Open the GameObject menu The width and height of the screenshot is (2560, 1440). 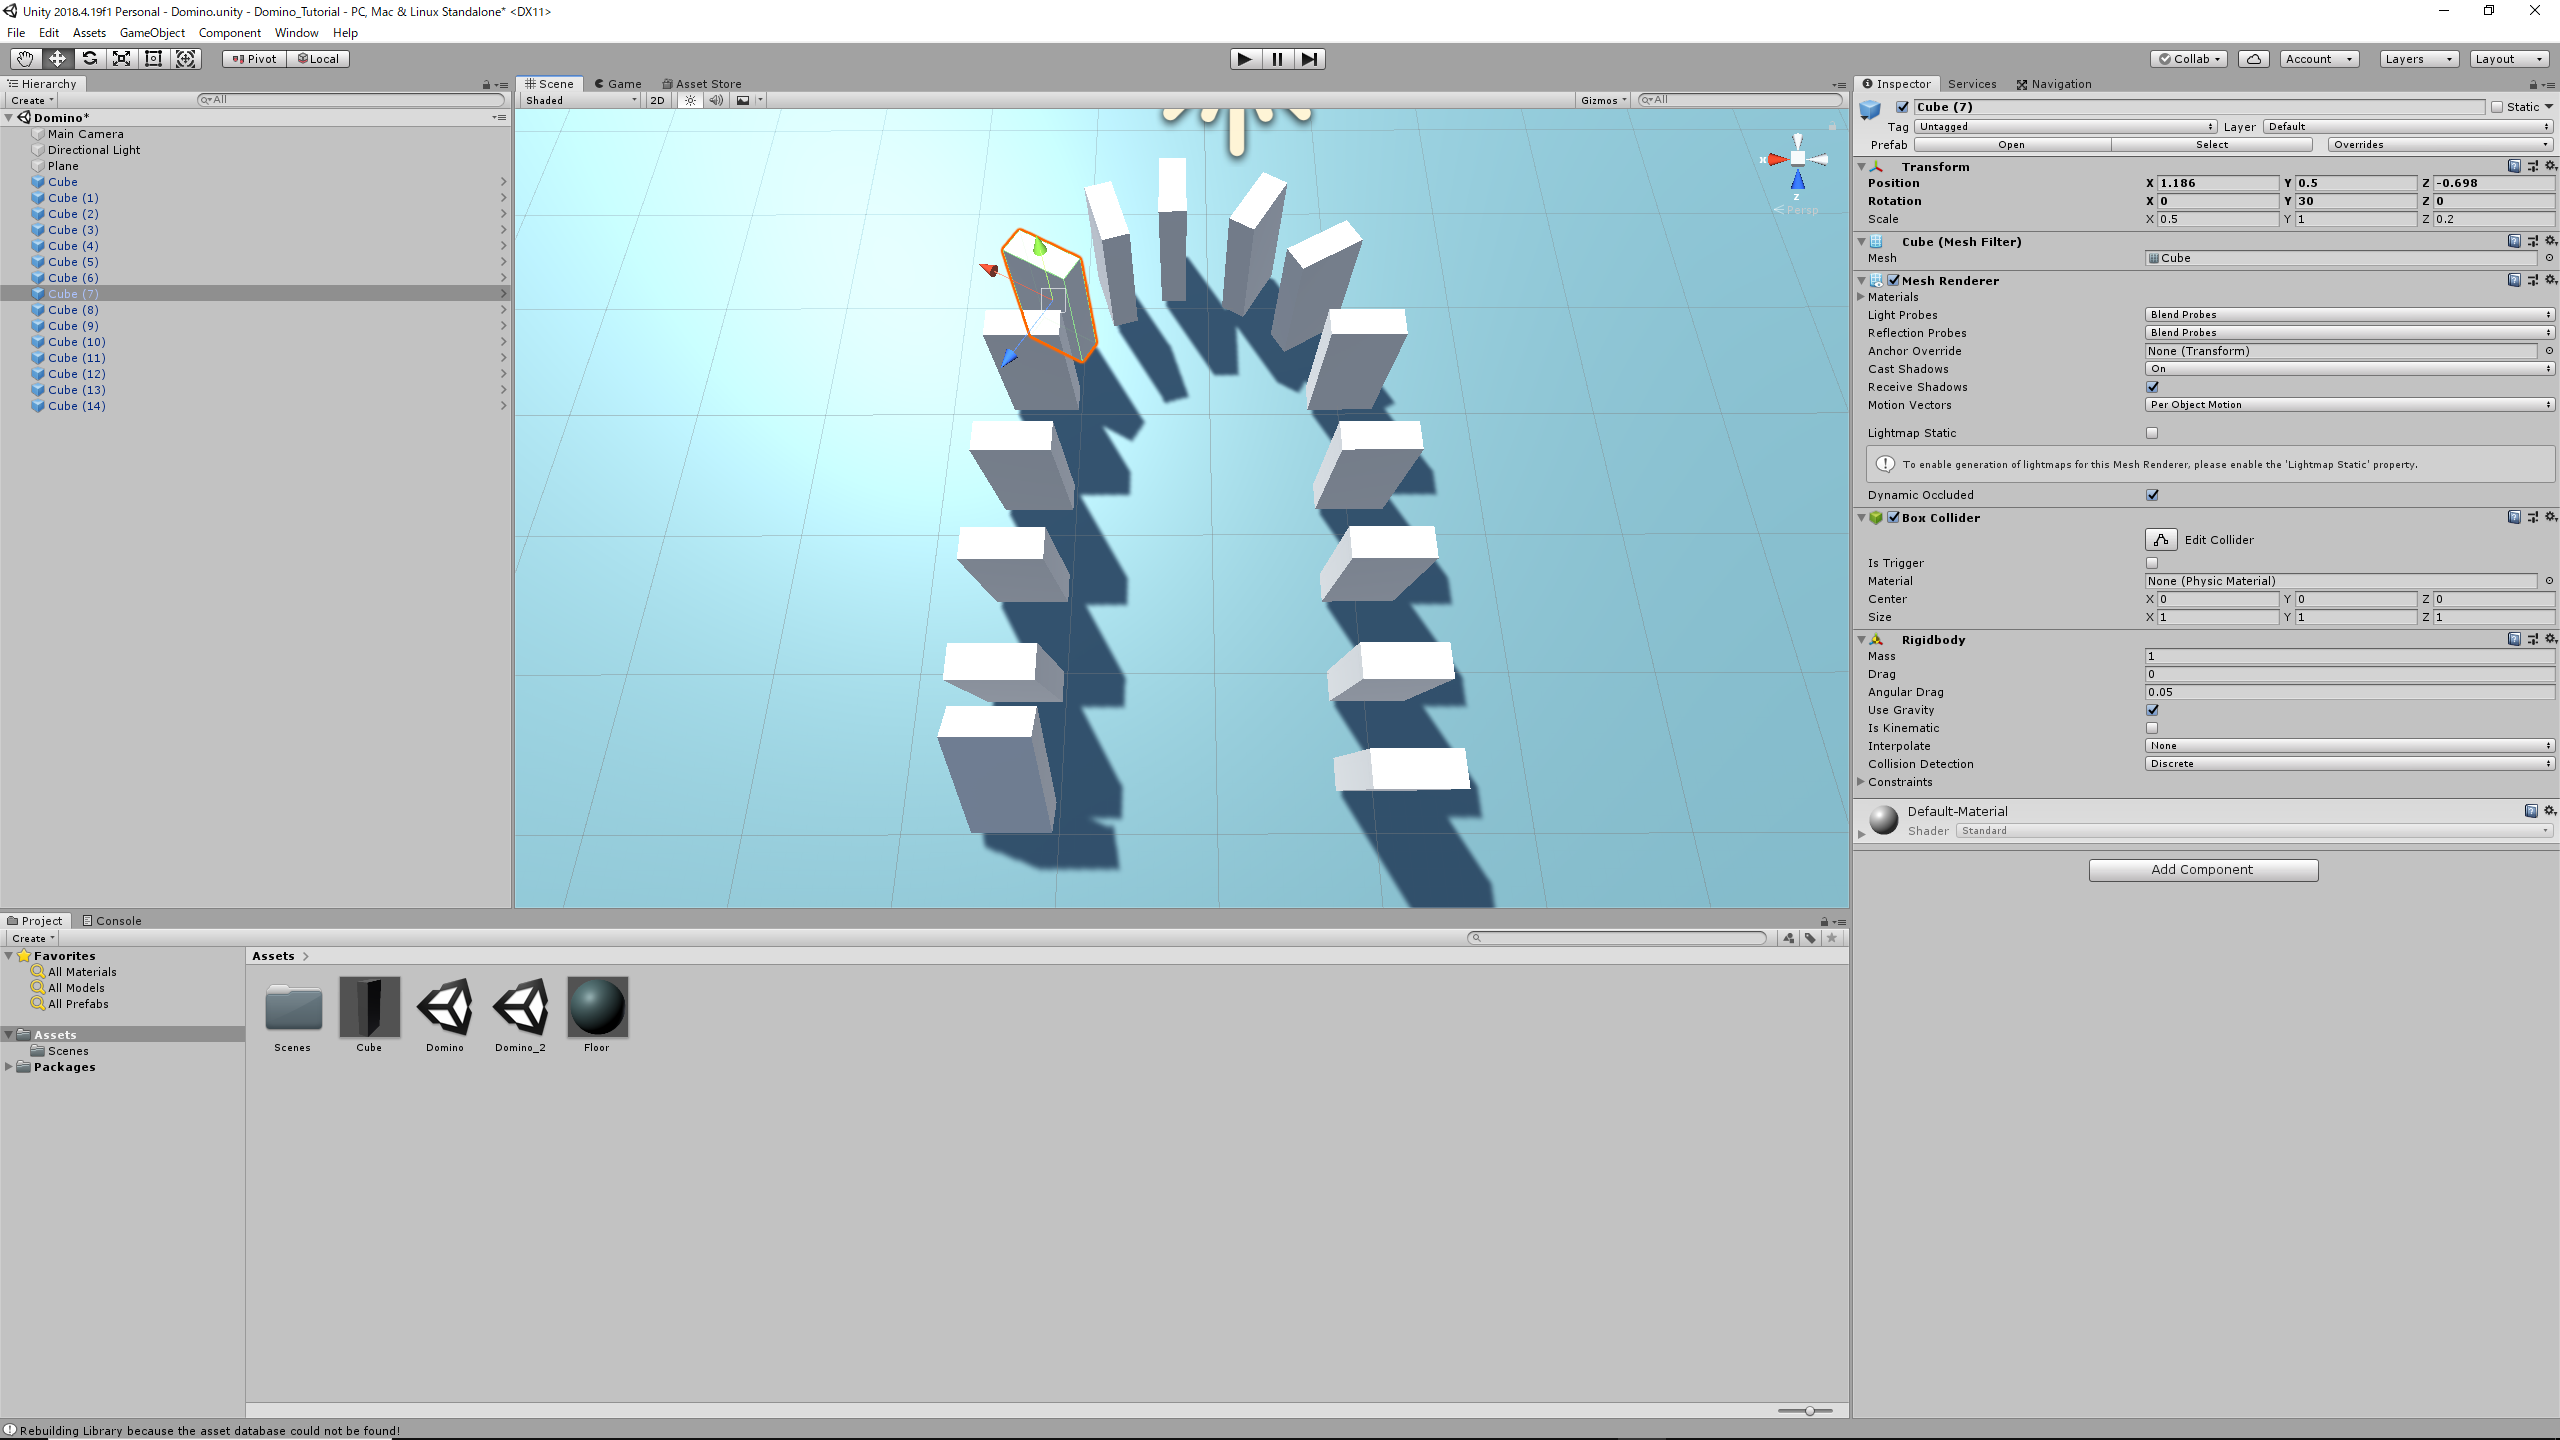[x=152, y=33]
